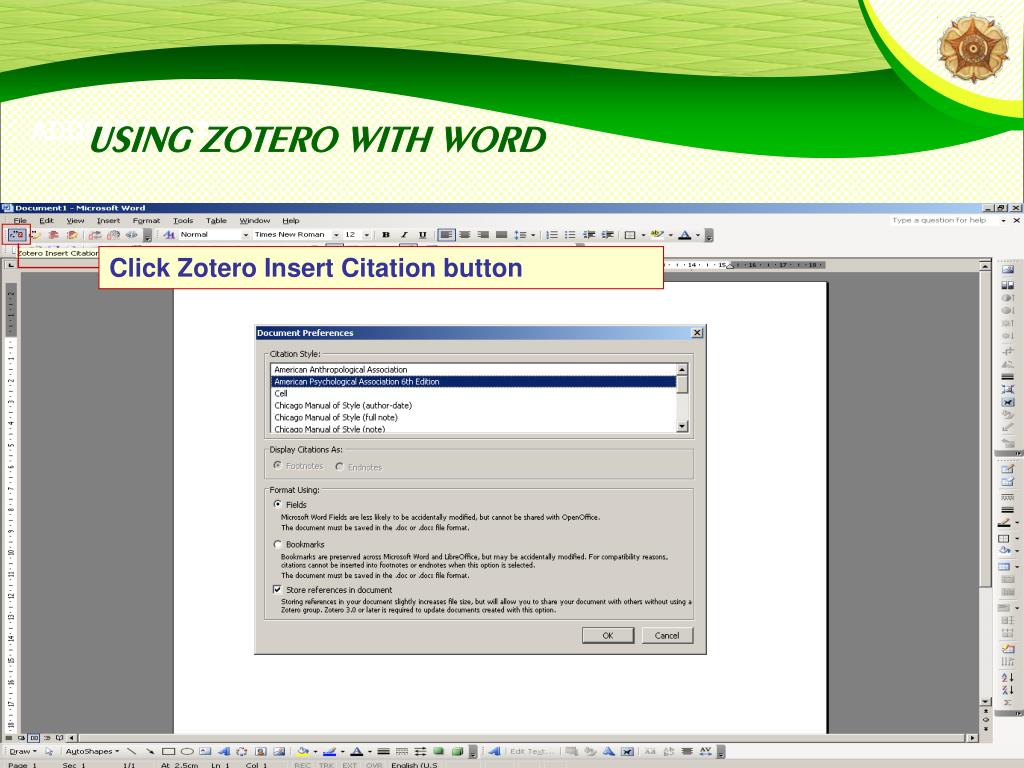1024x768 pixels.
Task: Open the File menu
Action: click(20, 221)
